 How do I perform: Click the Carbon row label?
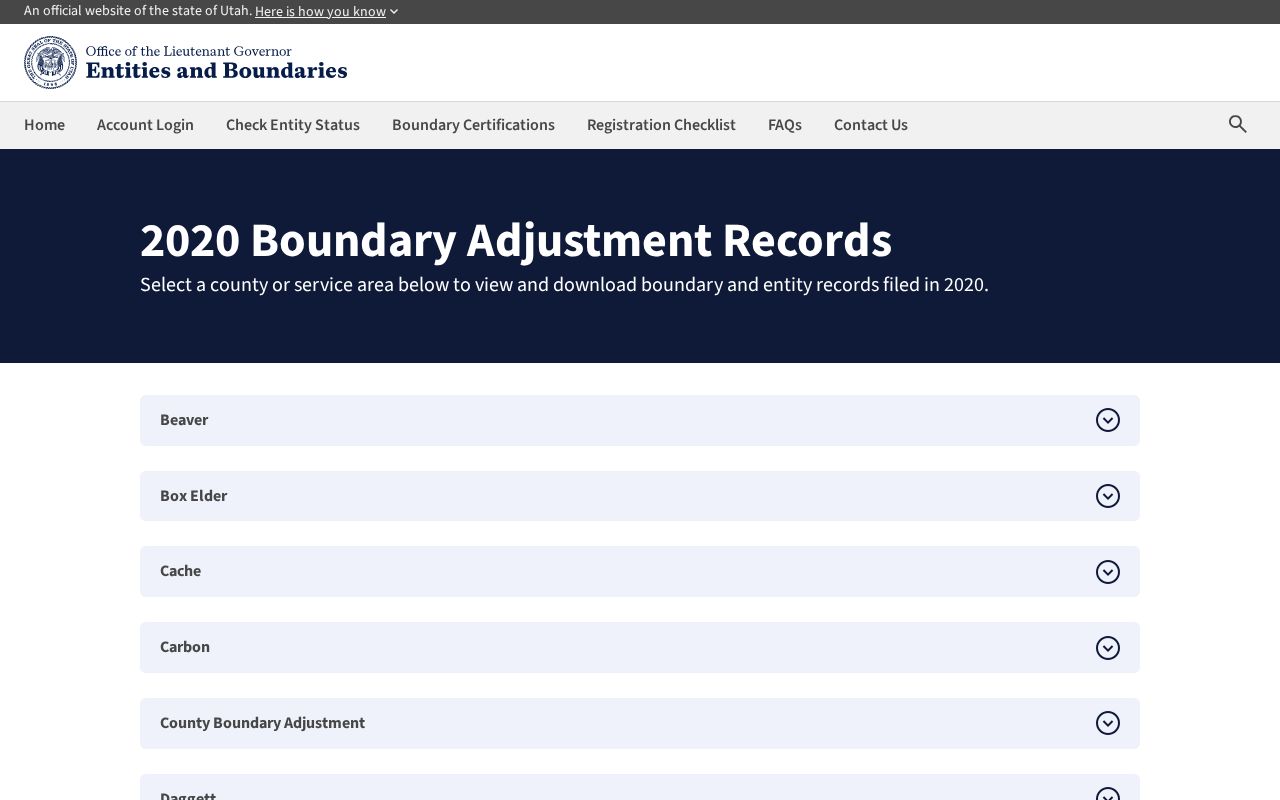[x=185, y=647]
